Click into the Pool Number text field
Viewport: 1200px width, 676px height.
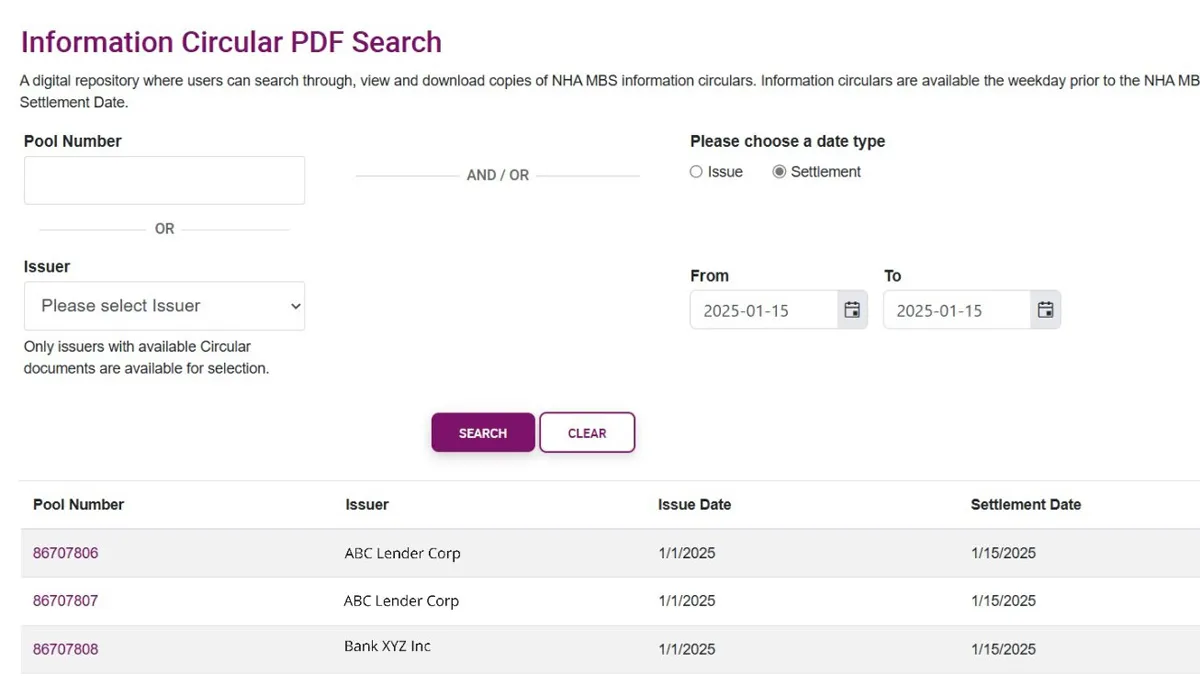click(x=164, y=180)
